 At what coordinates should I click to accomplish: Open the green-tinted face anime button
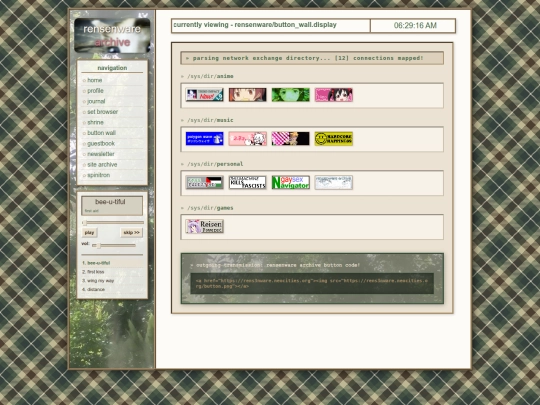pos(291,95)
